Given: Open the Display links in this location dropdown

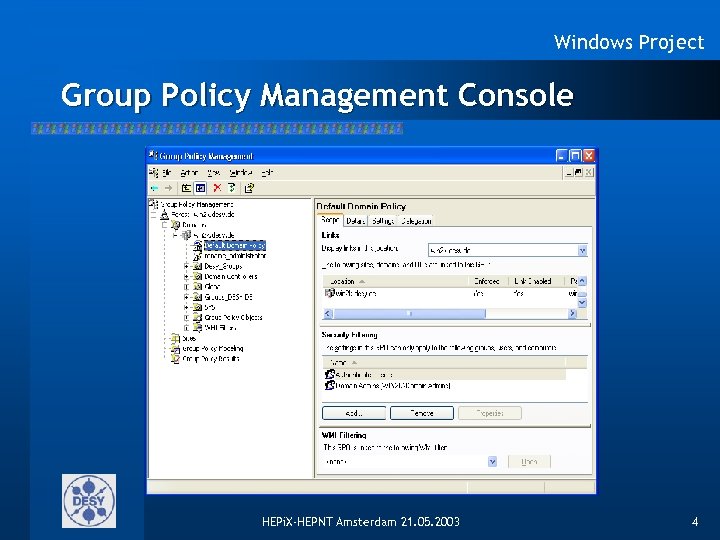Looking at the screenshot, I should tap(582, 250).
